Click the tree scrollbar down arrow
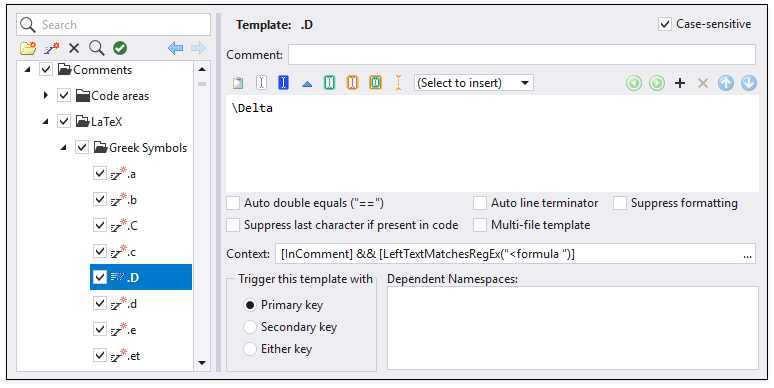The image size is (774, 388). pos(202,363)
